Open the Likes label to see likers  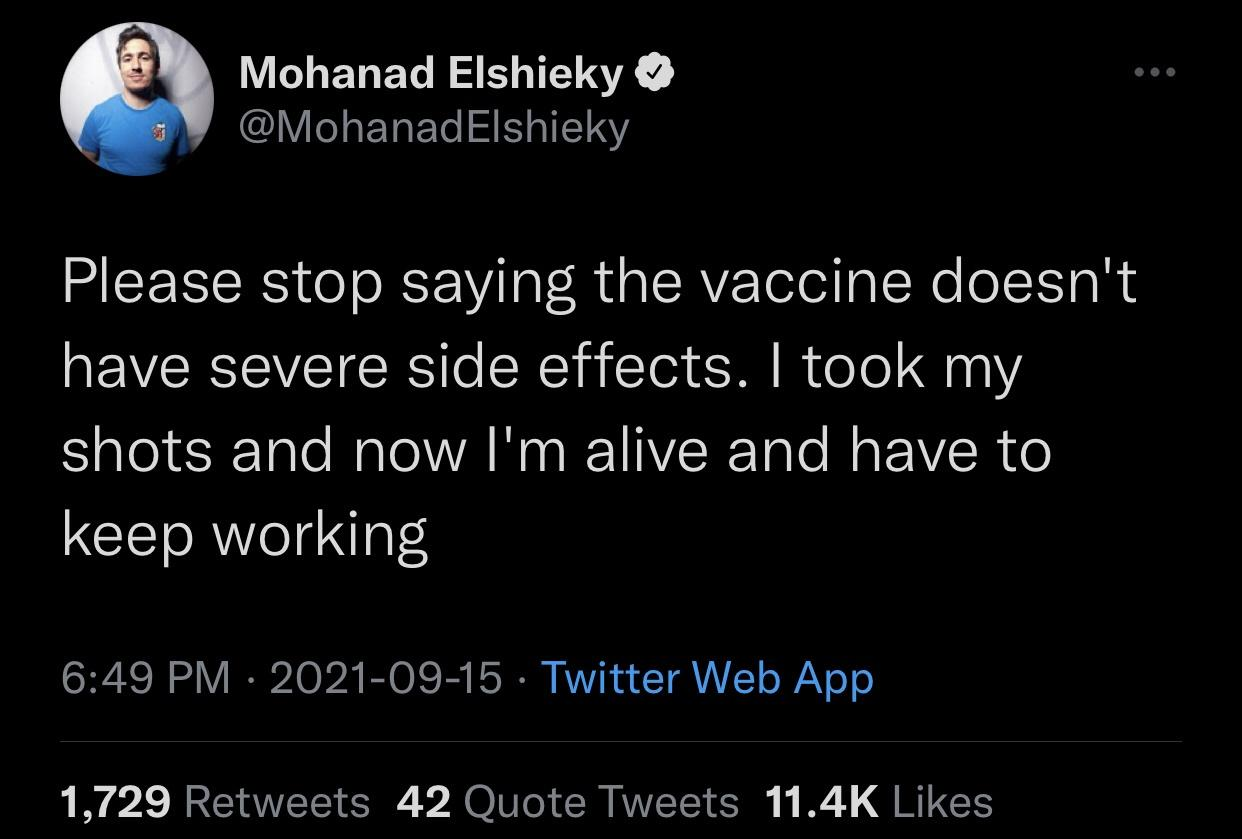pos(942,801)
